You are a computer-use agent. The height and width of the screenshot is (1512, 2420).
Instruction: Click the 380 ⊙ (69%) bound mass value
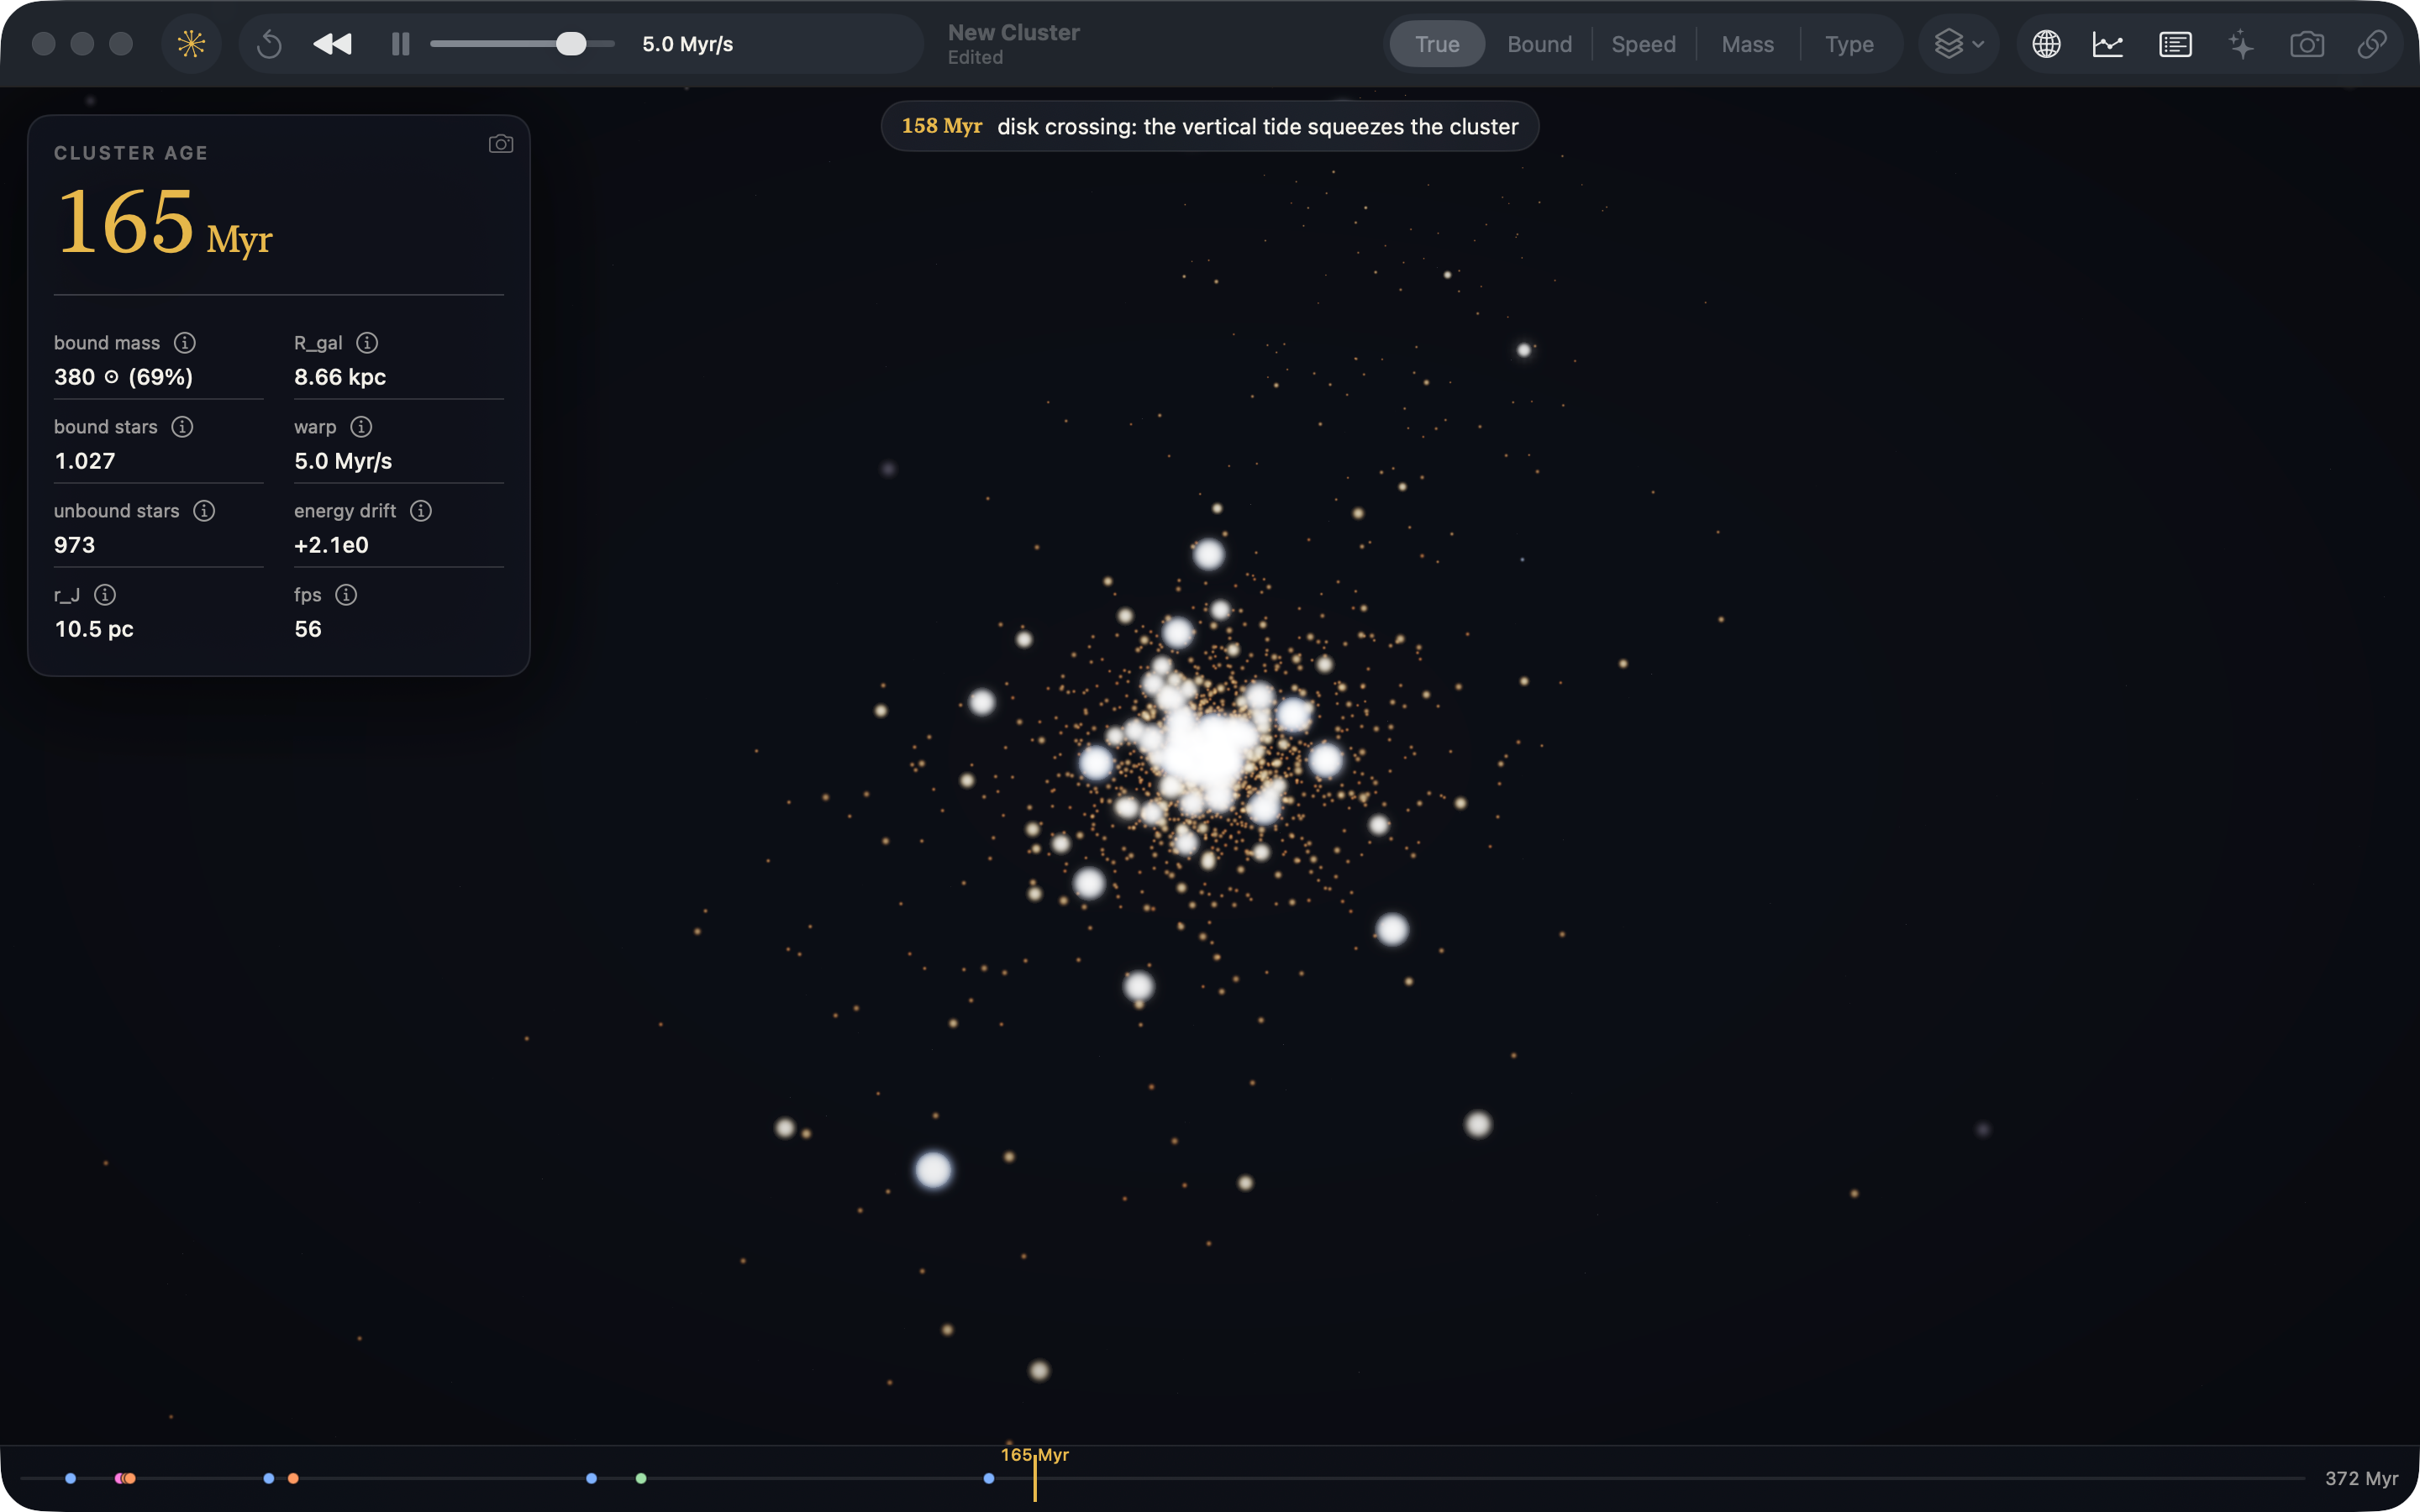123,377
